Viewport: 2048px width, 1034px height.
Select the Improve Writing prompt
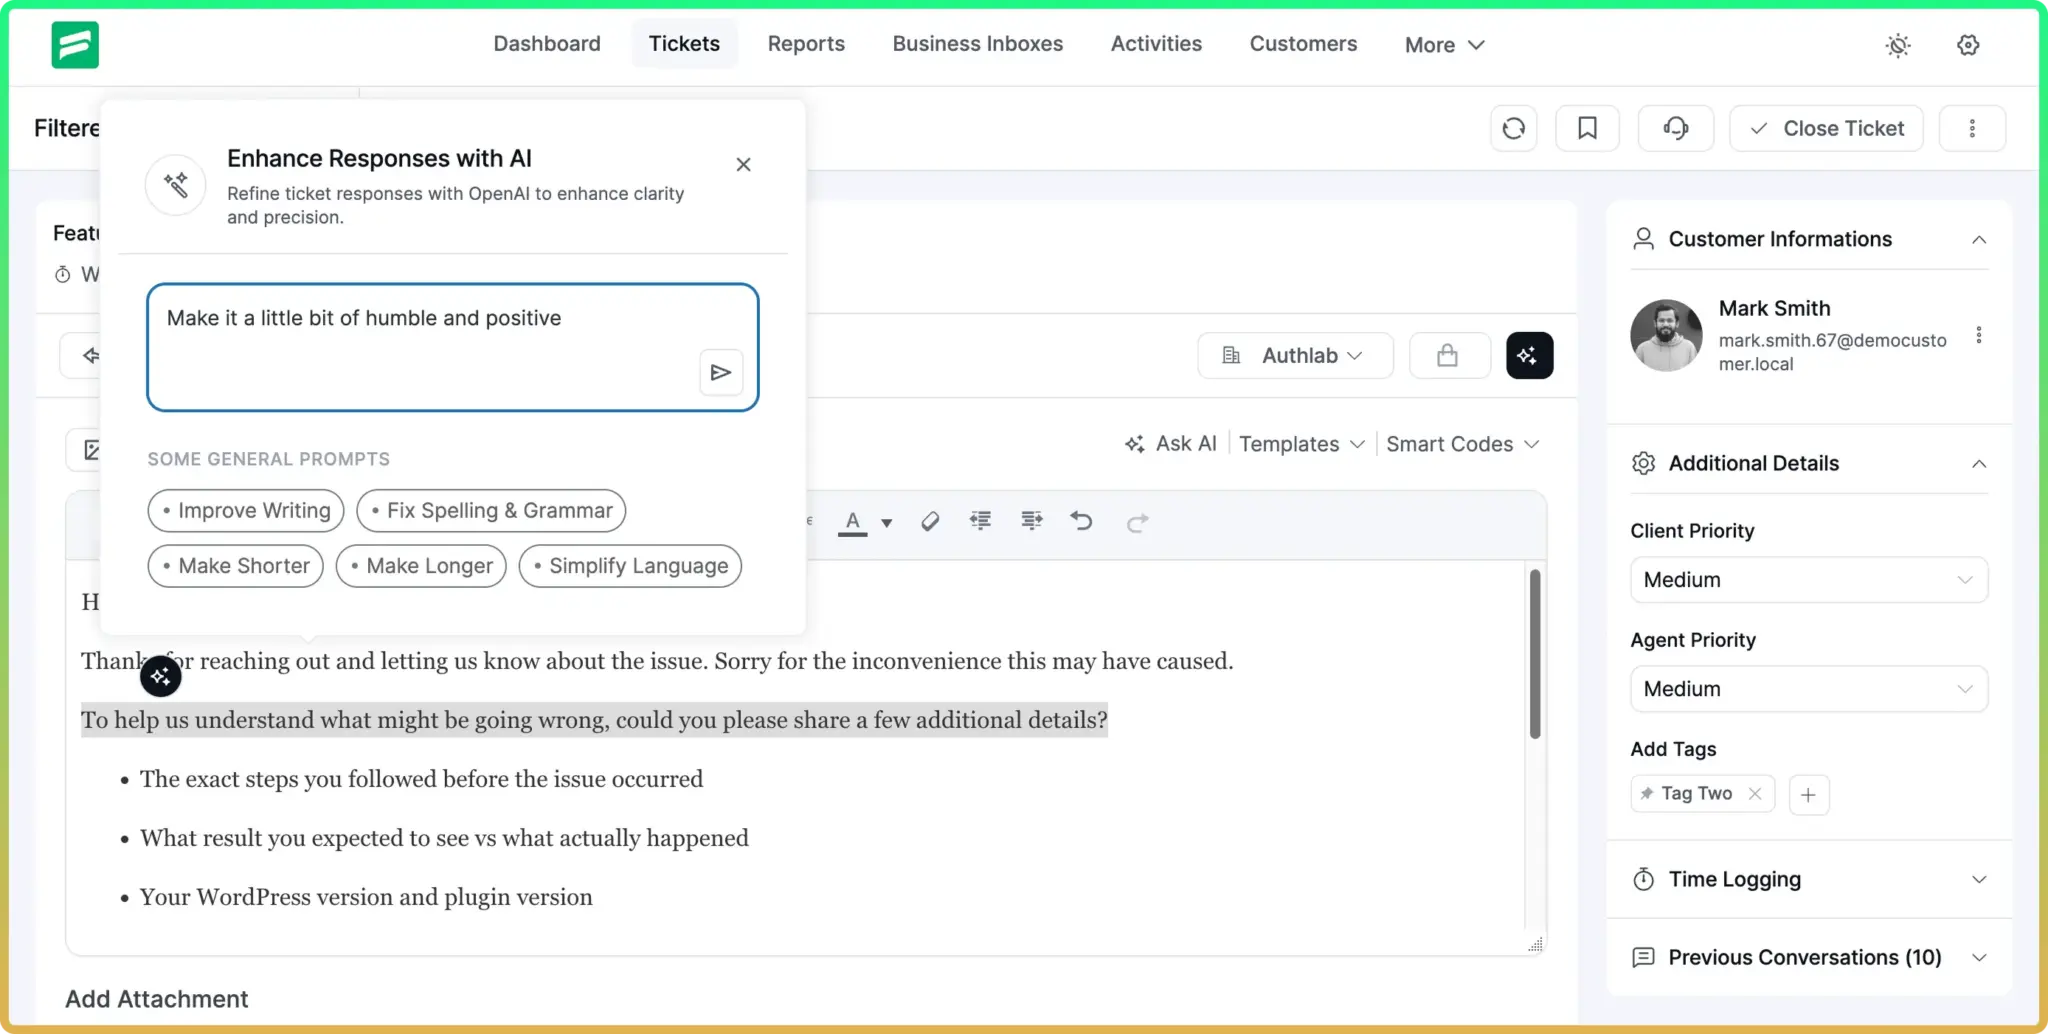(x=245, y=510)
